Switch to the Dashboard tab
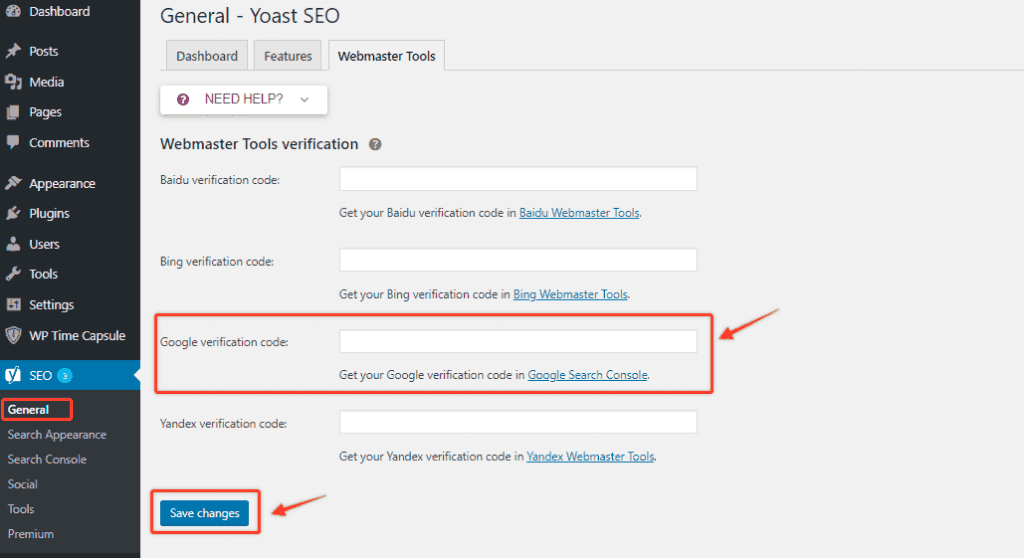The height and width of the screenshot is (558, 1024). (x=207, y=56)
